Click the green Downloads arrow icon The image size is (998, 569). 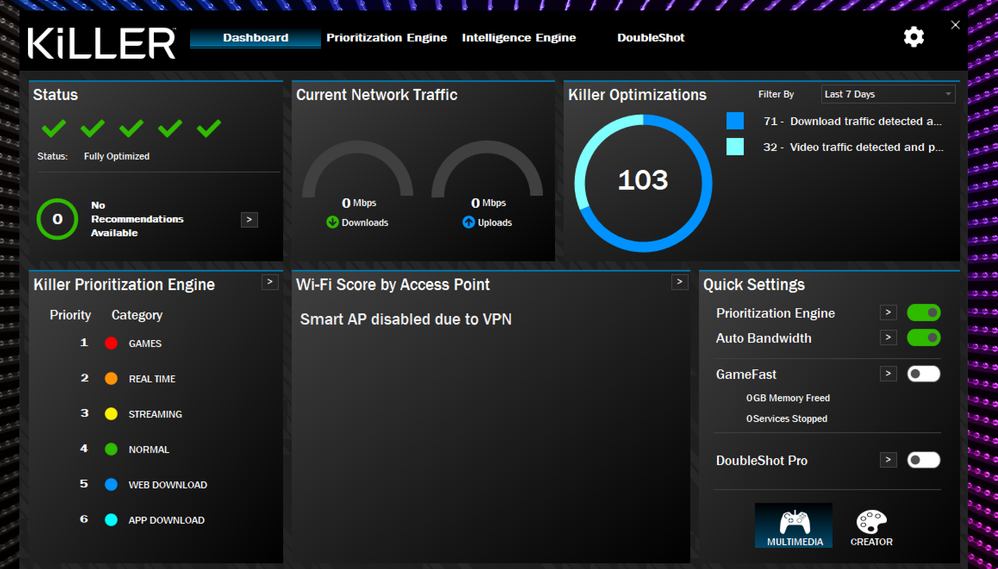tap(332, 222)
